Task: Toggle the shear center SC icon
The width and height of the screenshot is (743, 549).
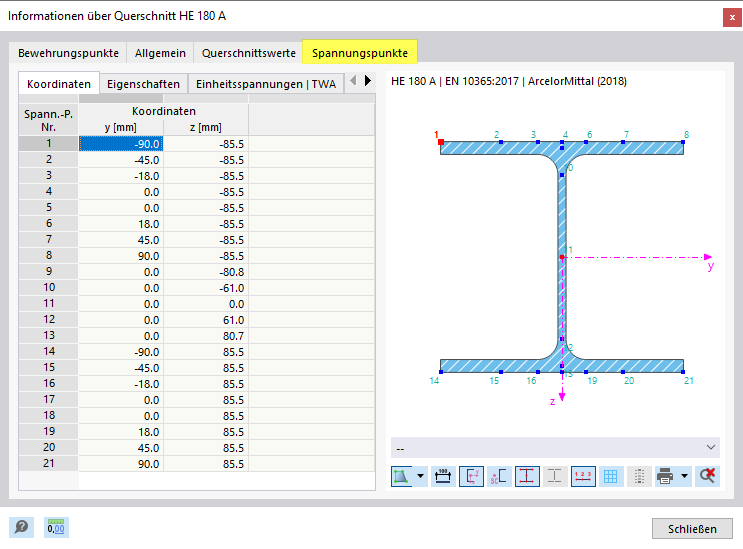Action: [499, 476]
